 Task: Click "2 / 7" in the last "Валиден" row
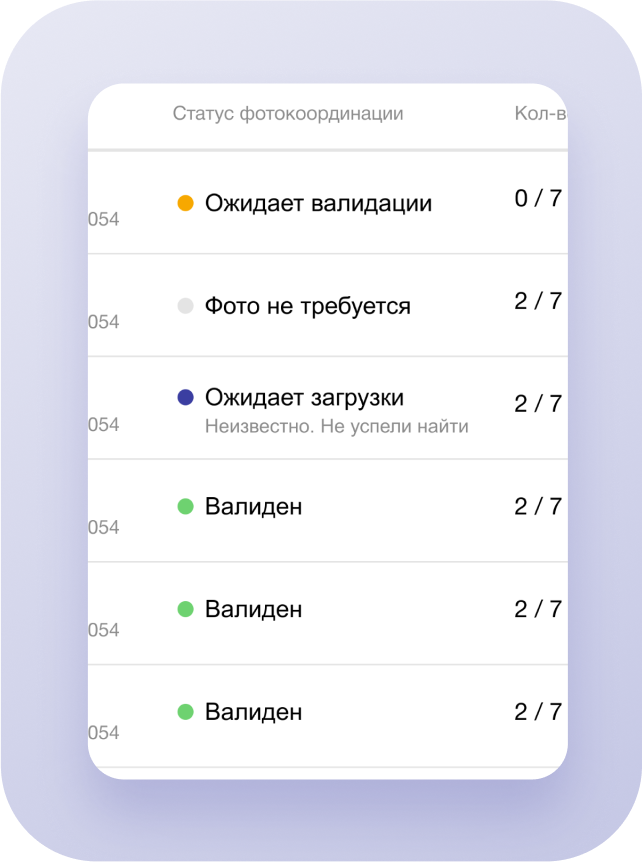click(538, 712)
